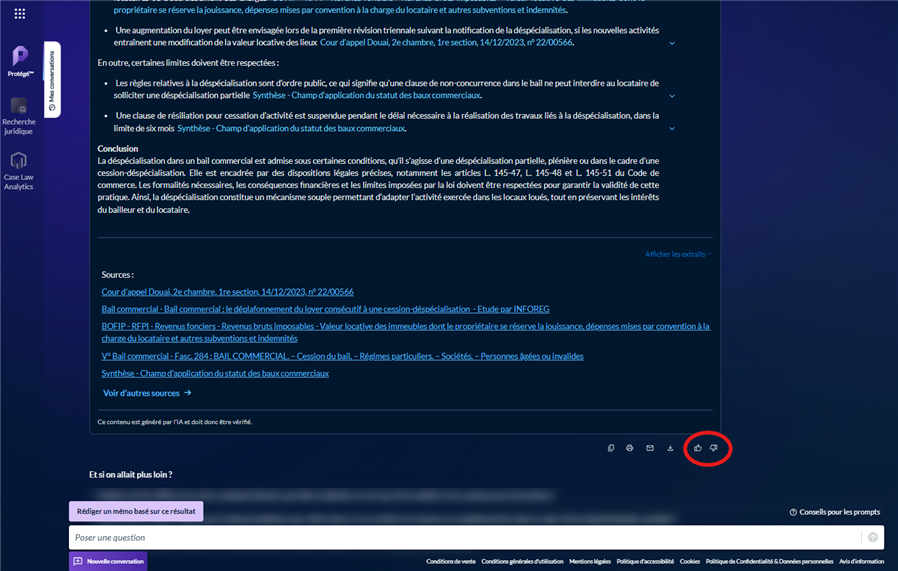Send the answer by email icon
The image size is (898, 571).
(x=650, y=448)
